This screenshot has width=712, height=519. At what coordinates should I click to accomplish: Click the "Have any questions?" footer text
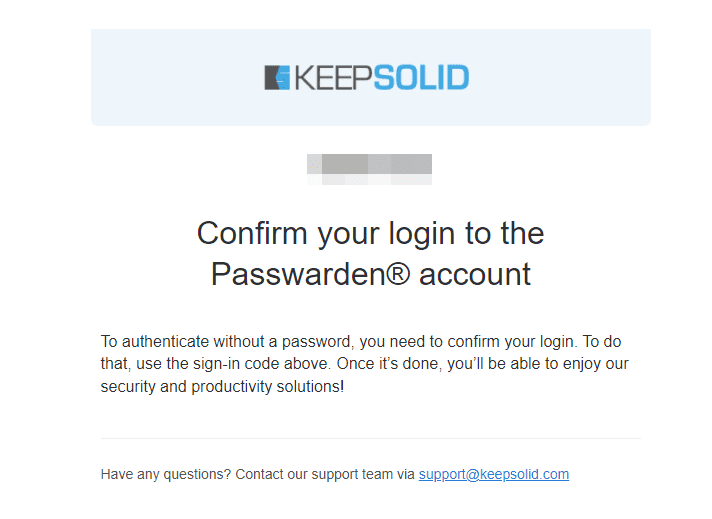(166, 474)
